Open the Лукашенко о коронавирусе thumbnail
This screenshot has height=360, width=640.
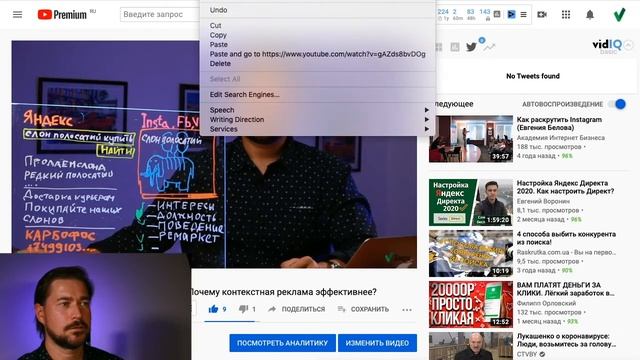point(471,346)
